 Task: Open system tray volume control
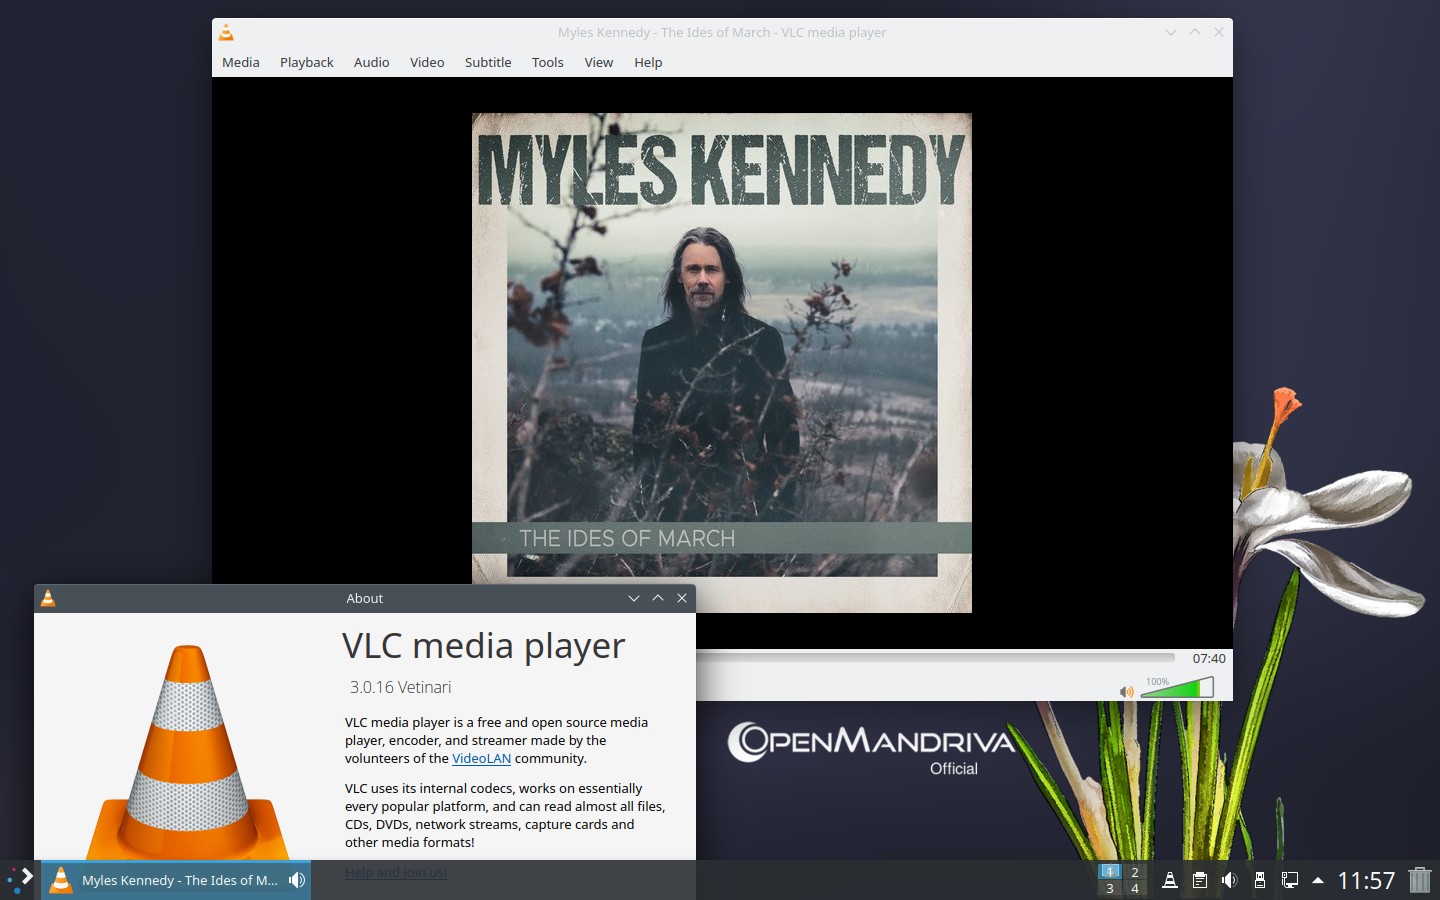[1229, 880]
